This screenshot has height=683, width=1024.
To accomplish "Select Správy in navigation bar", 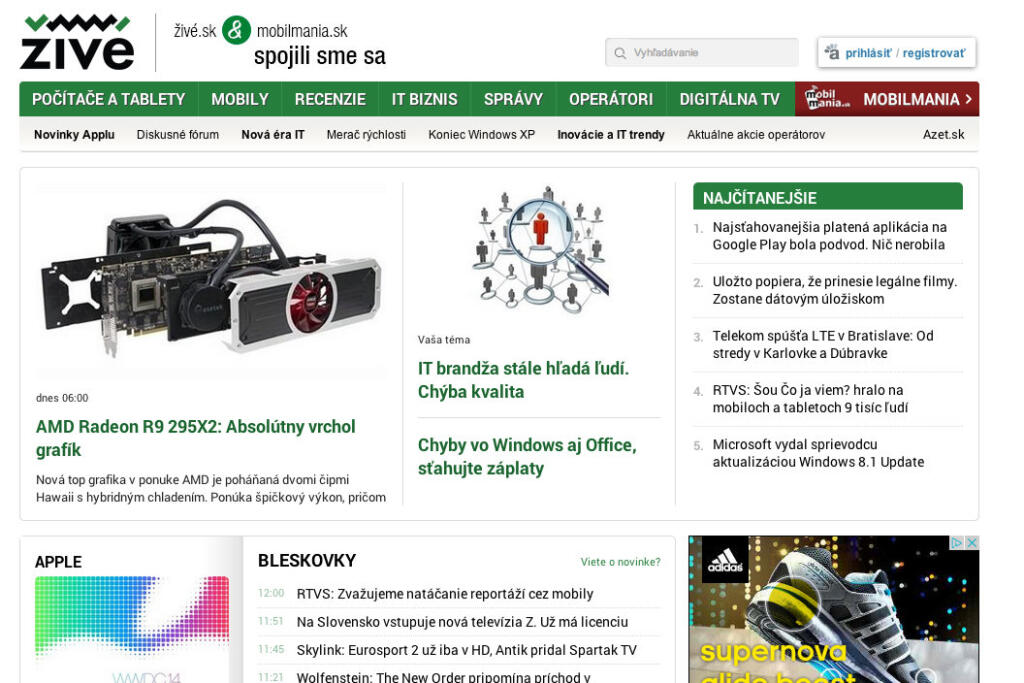I will pos(513,99).
